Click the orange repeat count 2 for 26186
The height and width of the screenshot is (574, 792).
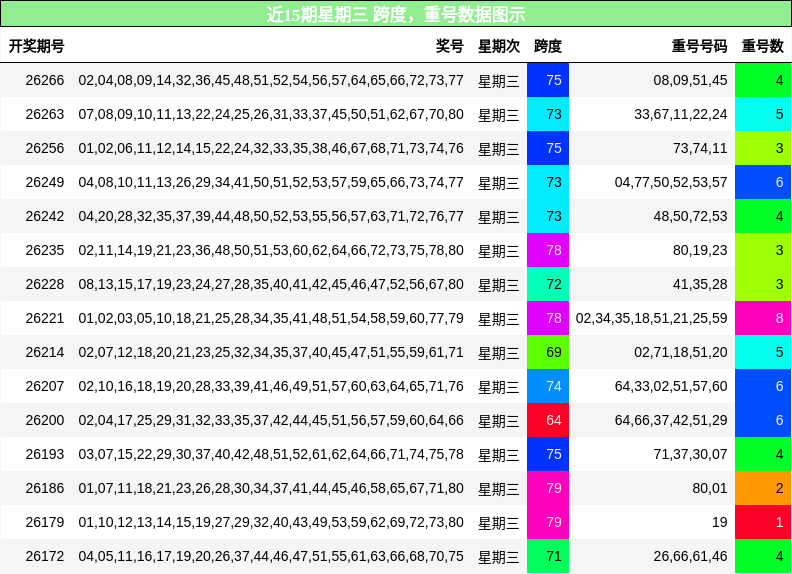(x=763, y=488)
